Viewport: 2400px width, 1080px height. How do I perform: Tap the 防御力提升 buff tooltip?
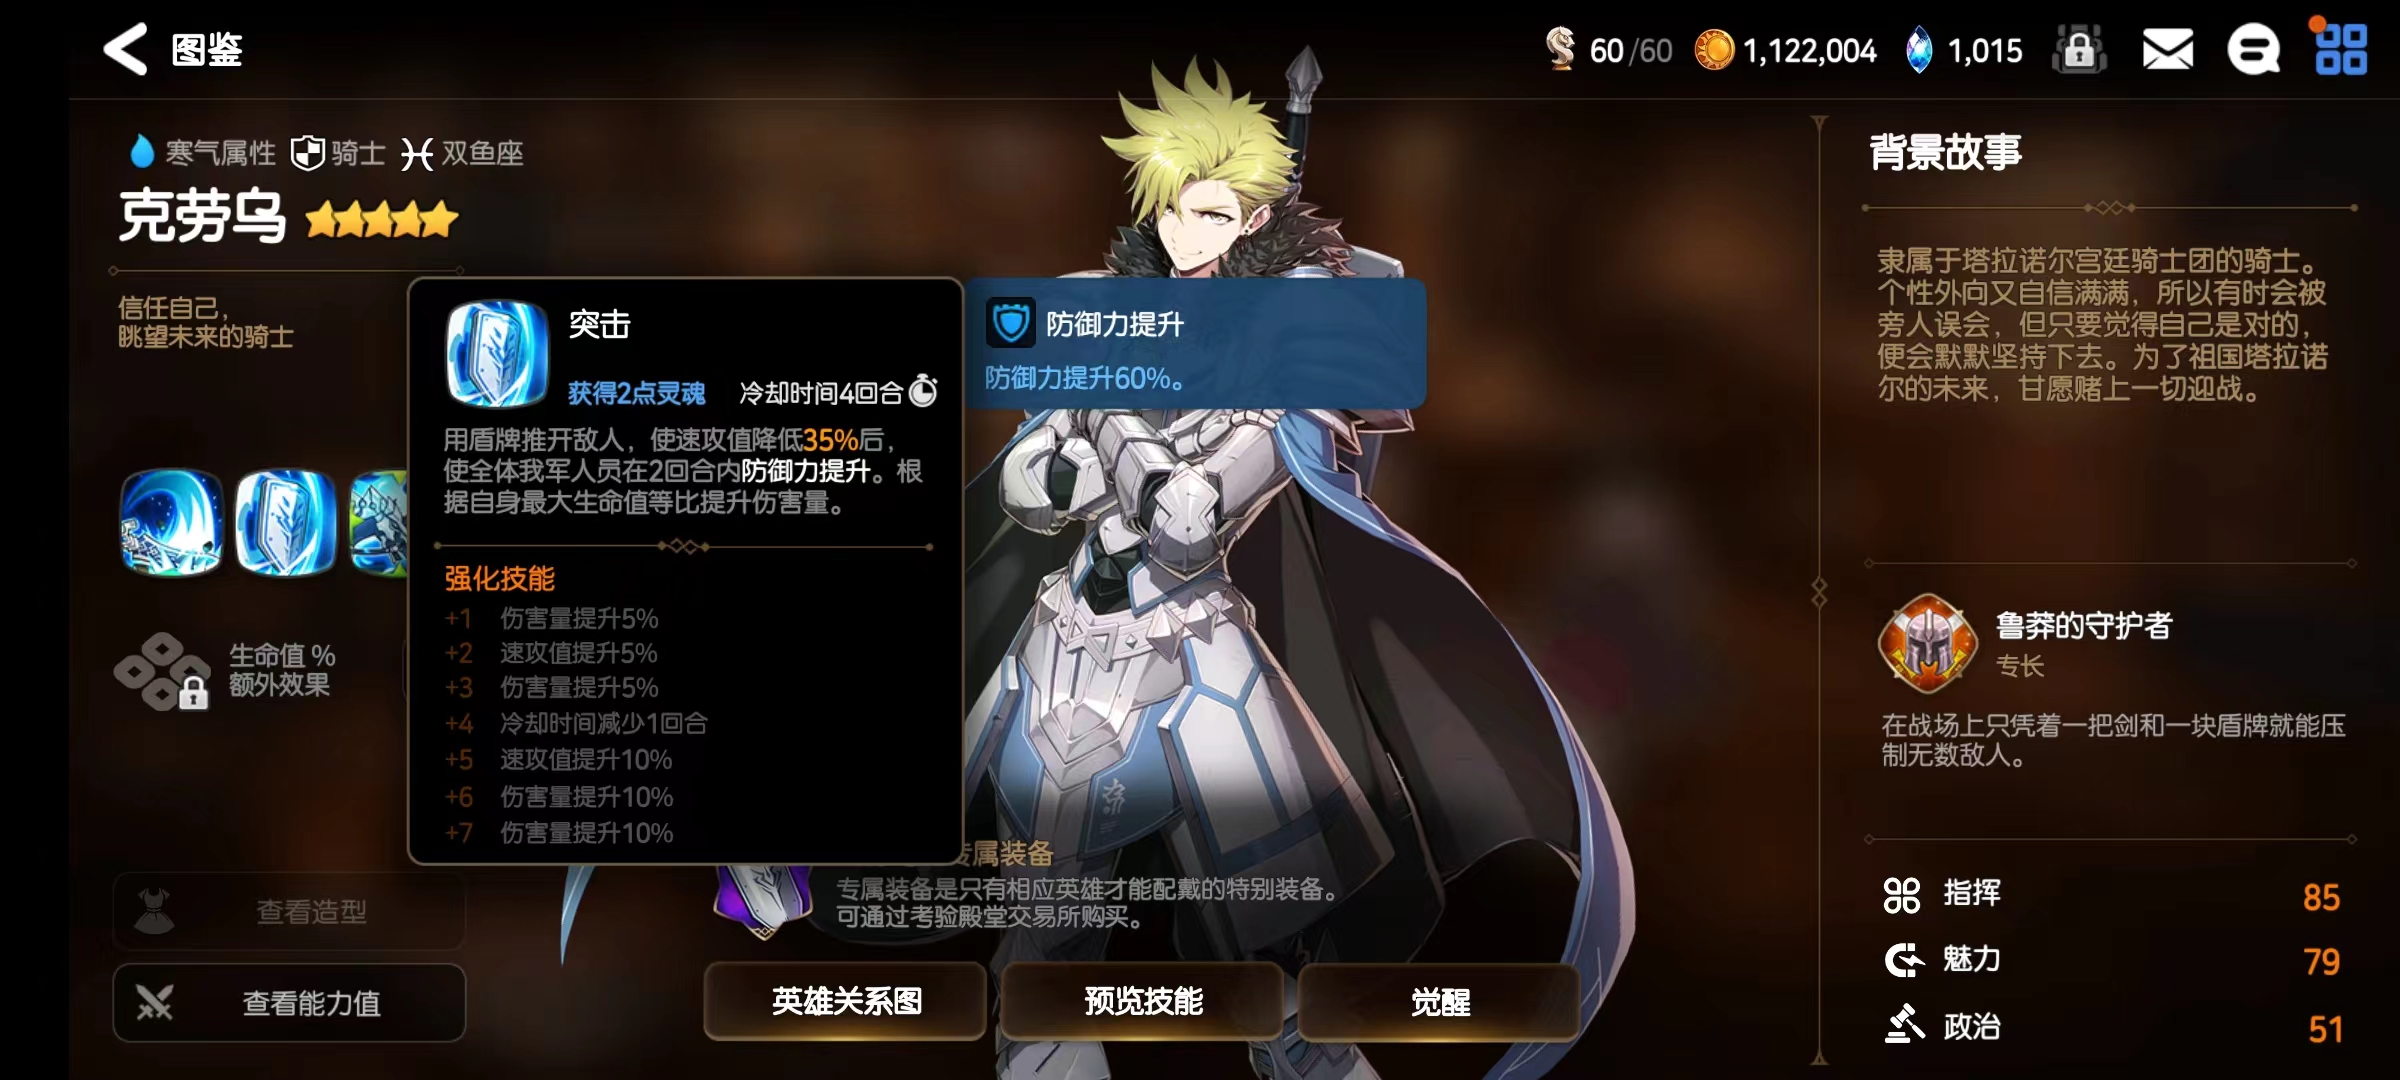(1195, 344)
